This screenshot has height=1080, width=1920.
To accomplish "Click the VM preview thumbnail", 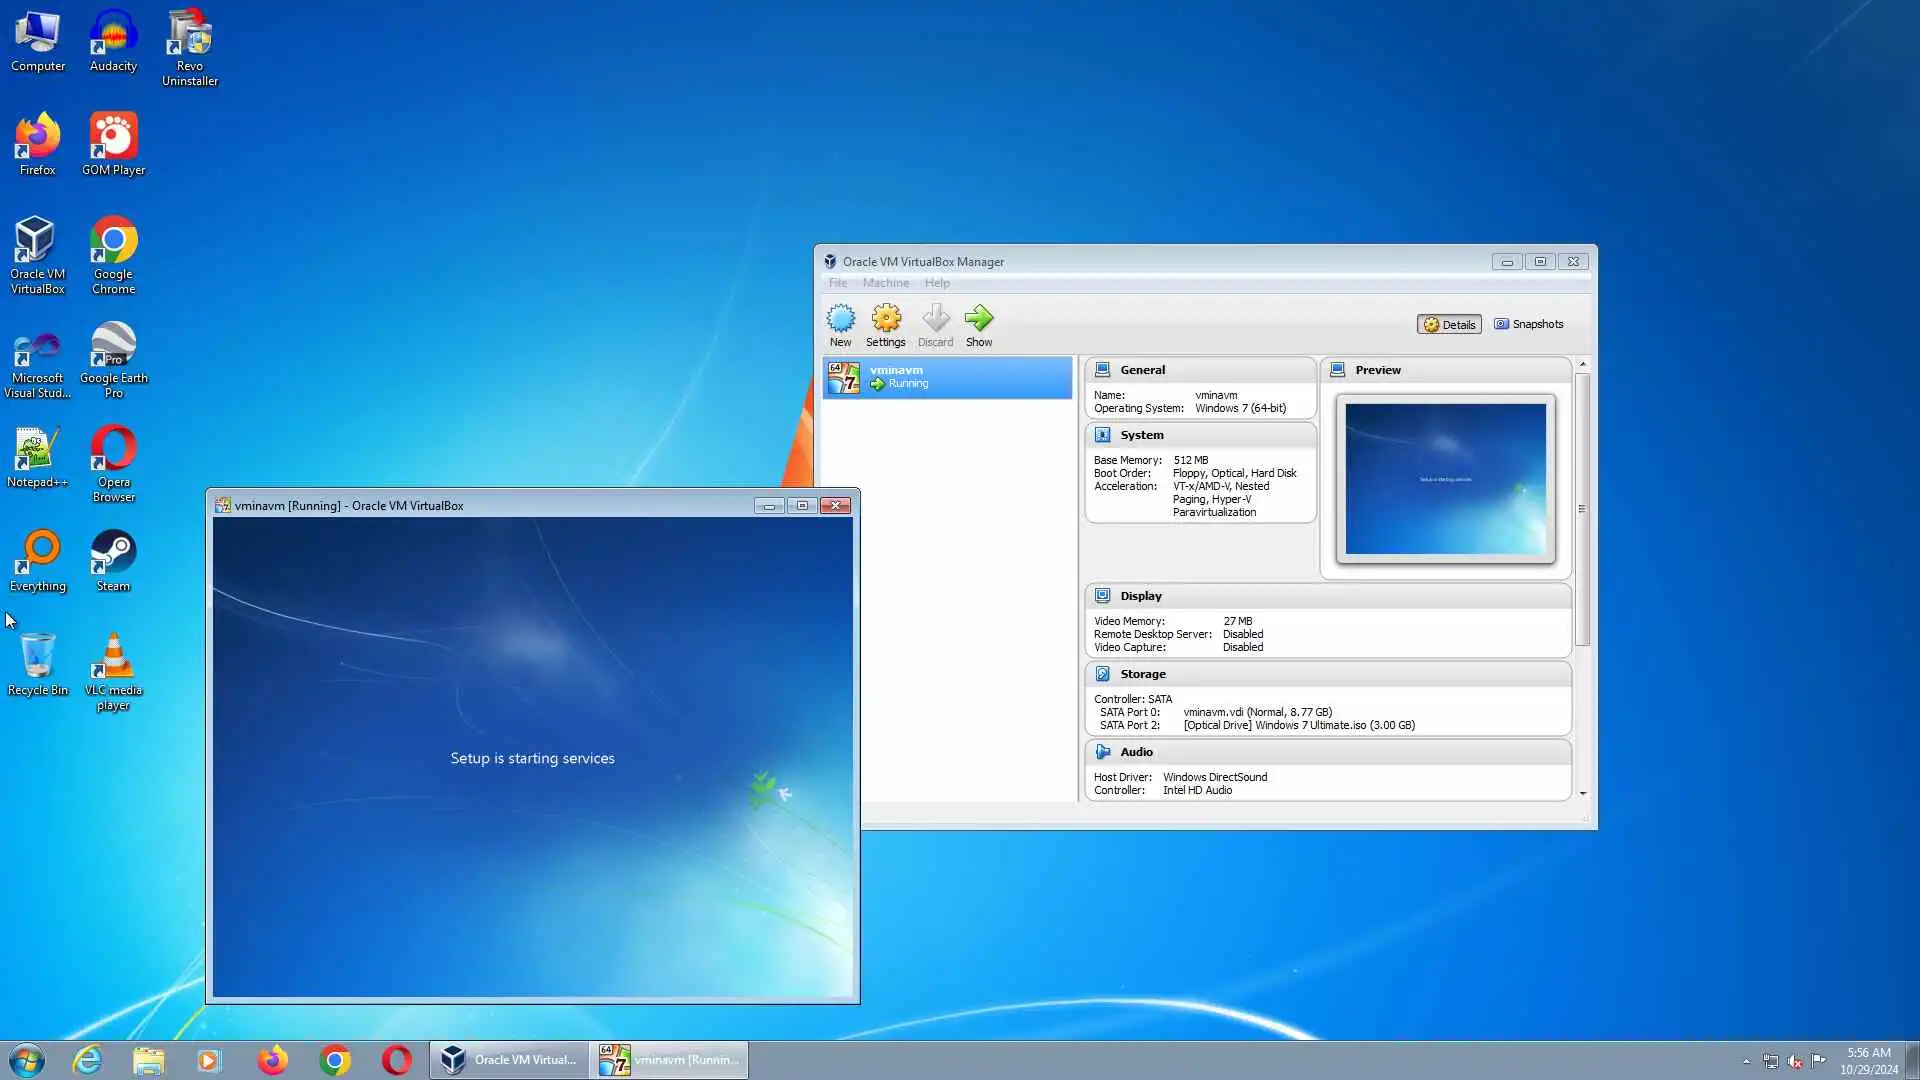I will [x=1445, y=479].
